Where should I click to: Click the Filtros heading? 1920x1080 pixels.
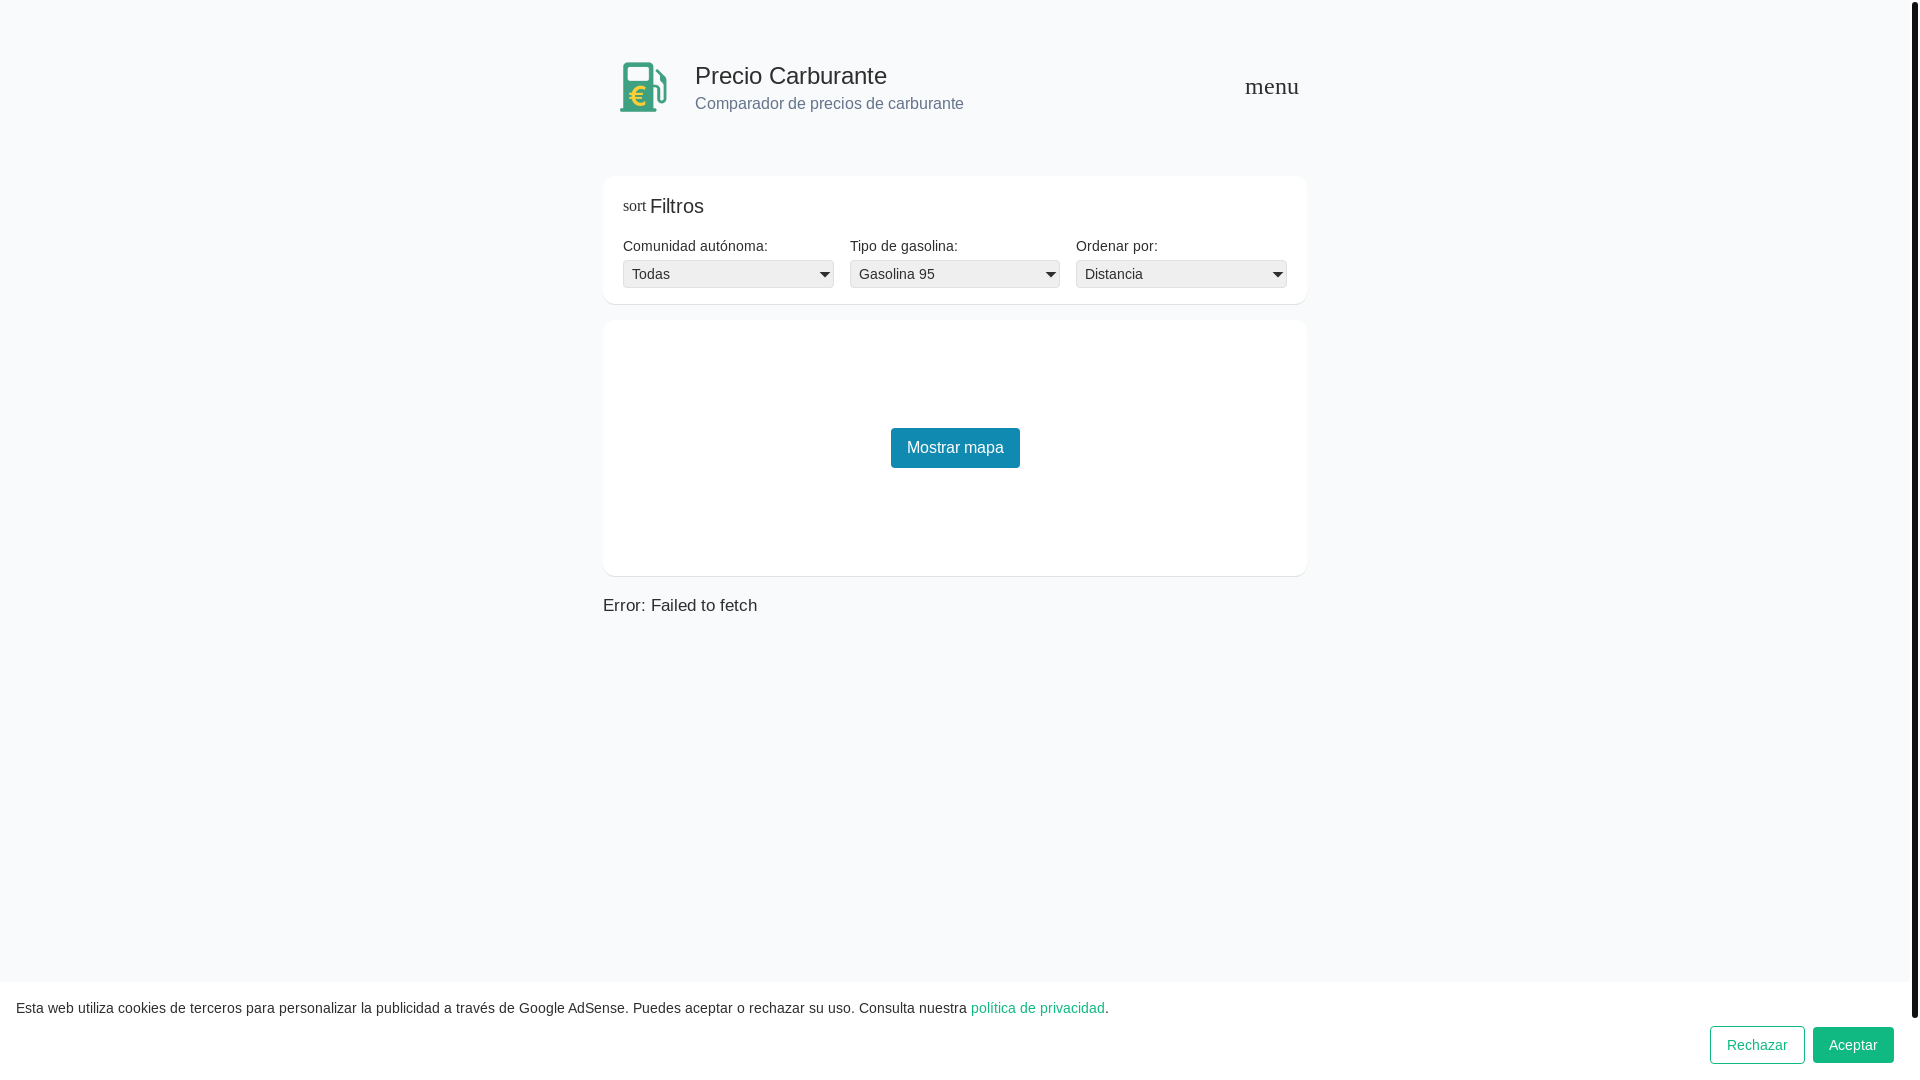coord(677,206)
